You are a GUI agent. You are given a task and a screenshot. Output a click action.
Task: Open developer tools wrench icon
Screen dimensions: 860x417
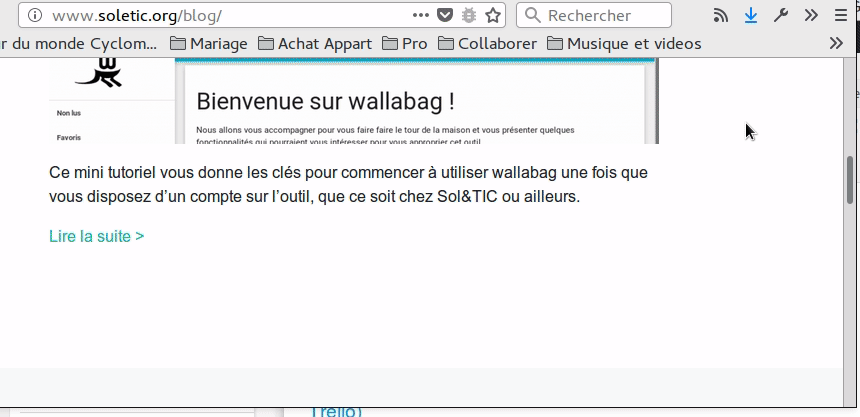(781, 15)
